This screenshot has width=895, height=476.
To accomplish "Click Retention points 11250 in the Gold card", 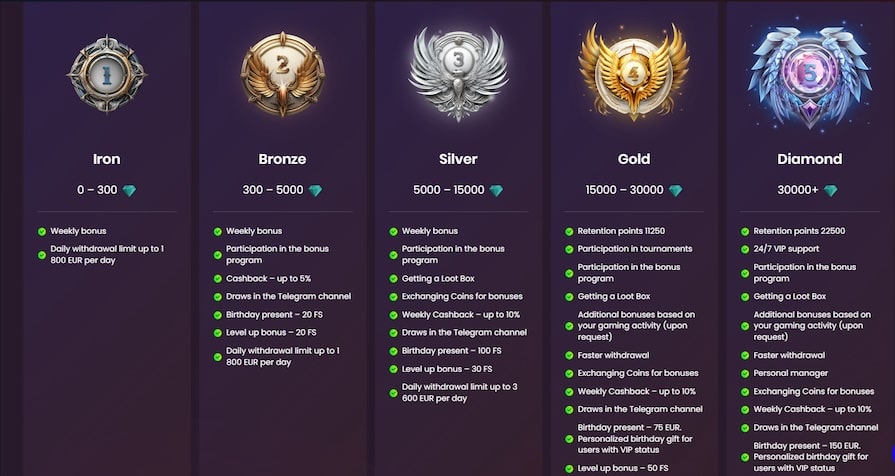I will (x=621, y=231).
